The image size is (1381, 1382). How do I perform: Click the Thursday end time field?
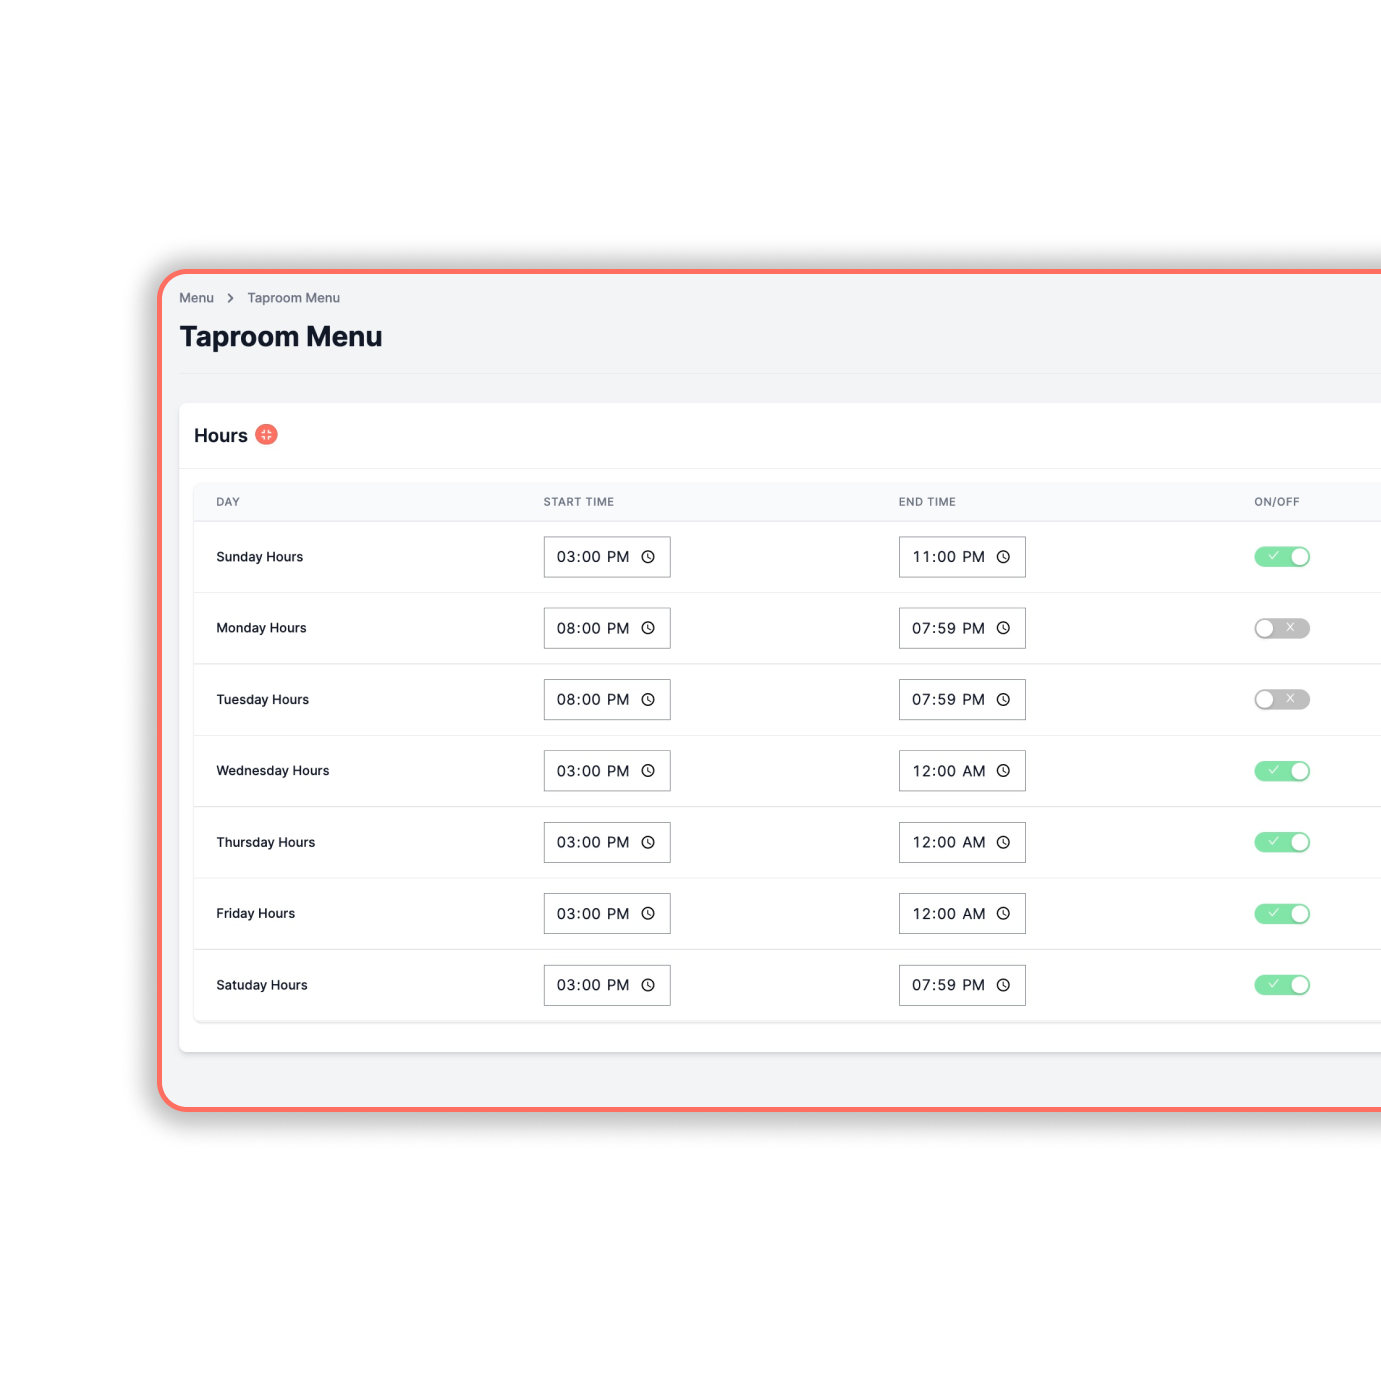tap(947, 843)
